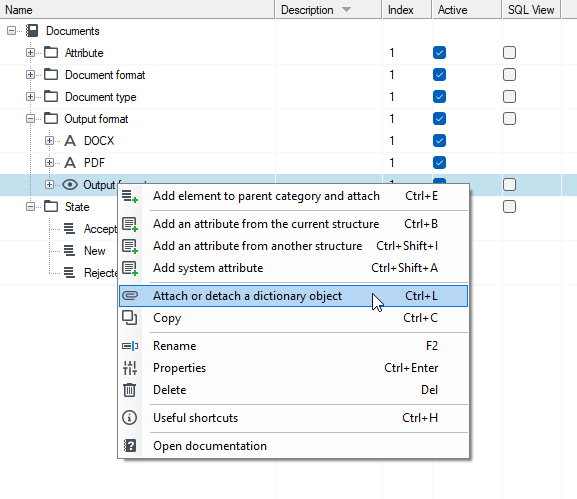
Task: Enable SQL View for State row
Action: pos(509,207)
